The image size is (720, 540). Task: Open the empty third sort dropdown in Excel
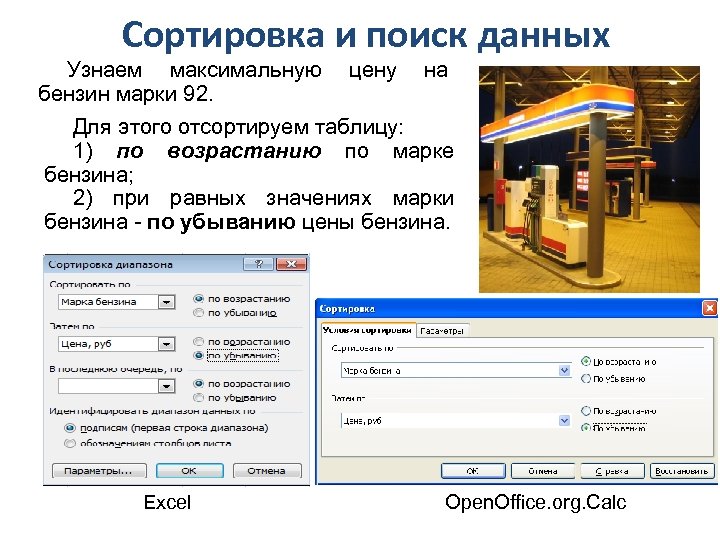coord(166,386)
